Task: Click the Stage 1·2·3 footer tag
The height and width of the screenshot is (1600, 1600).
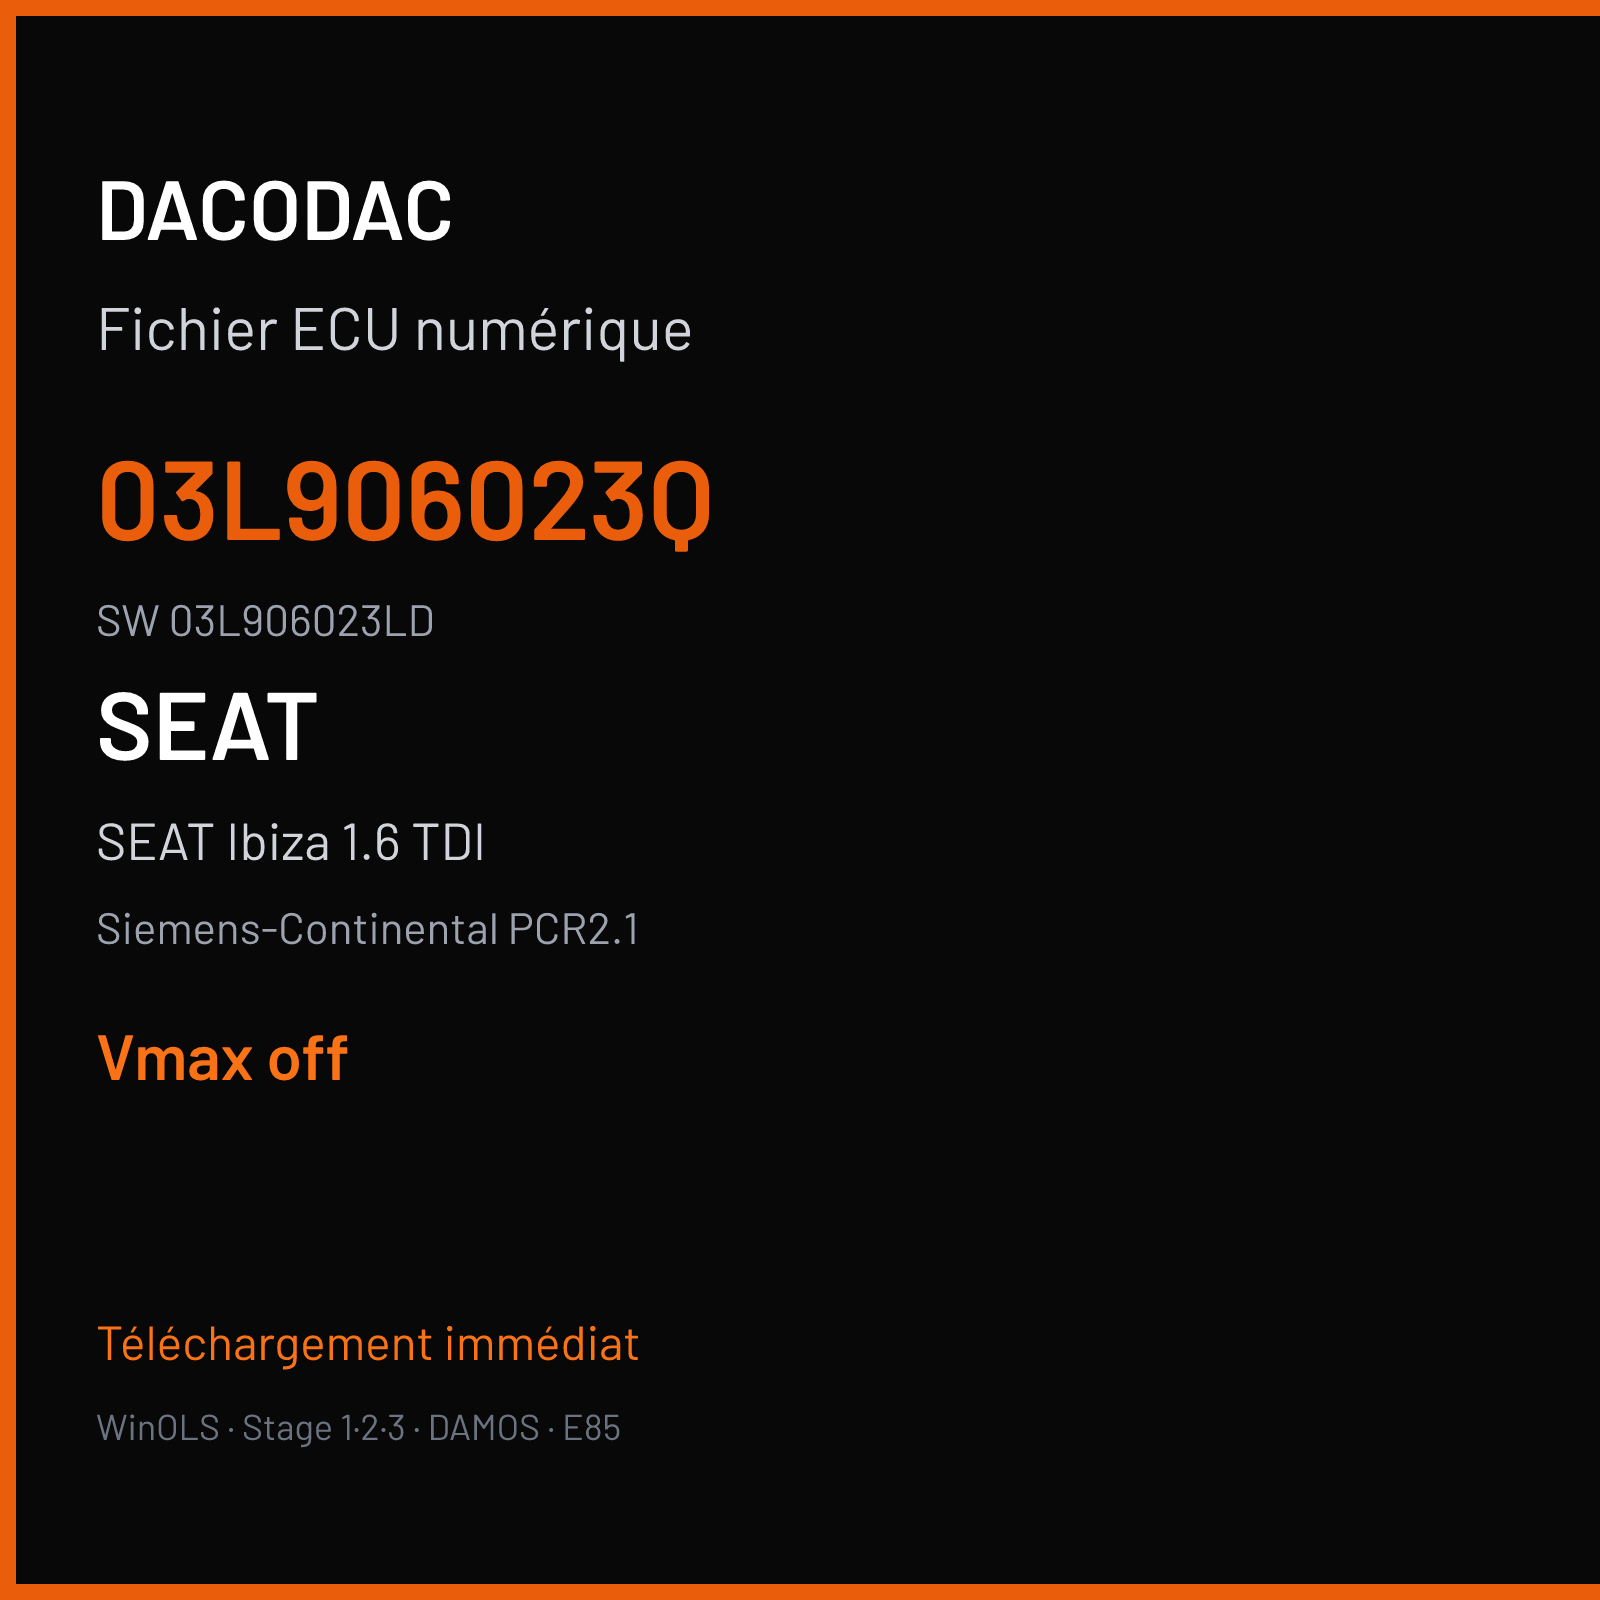Action: pos(323,1428)
